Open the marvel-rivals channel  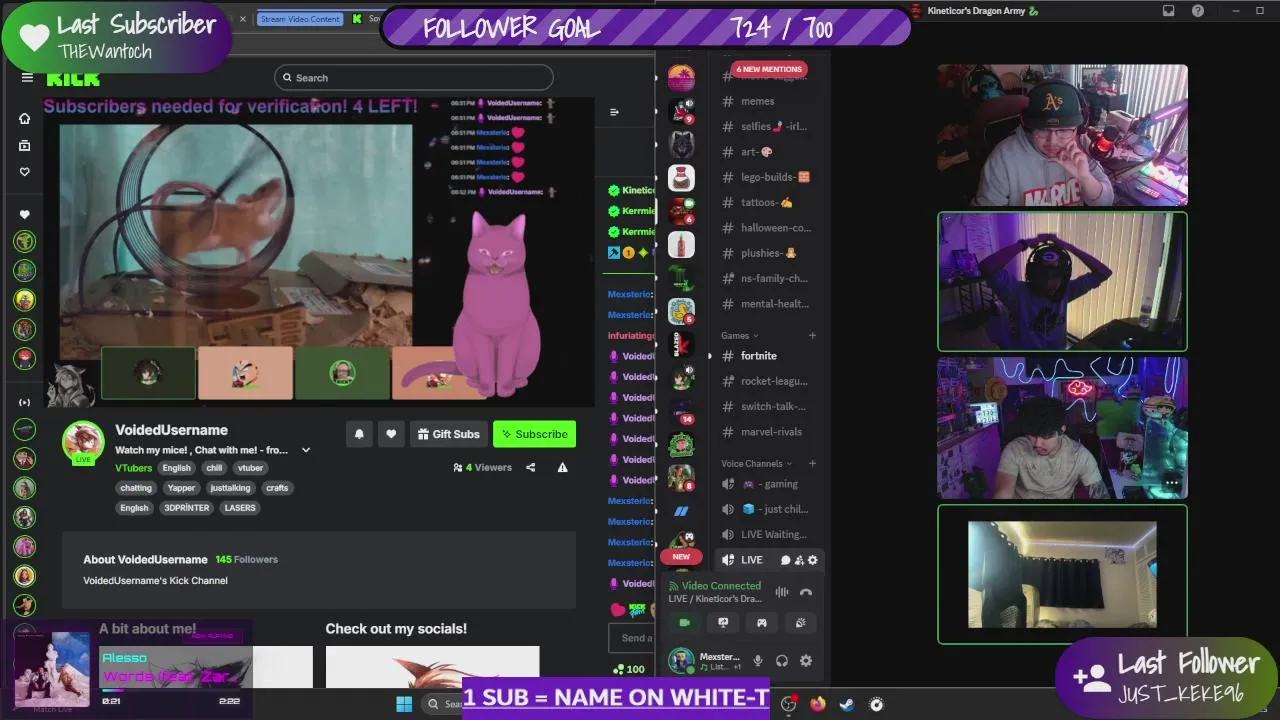pyautogui.click(x=766, y=432)
